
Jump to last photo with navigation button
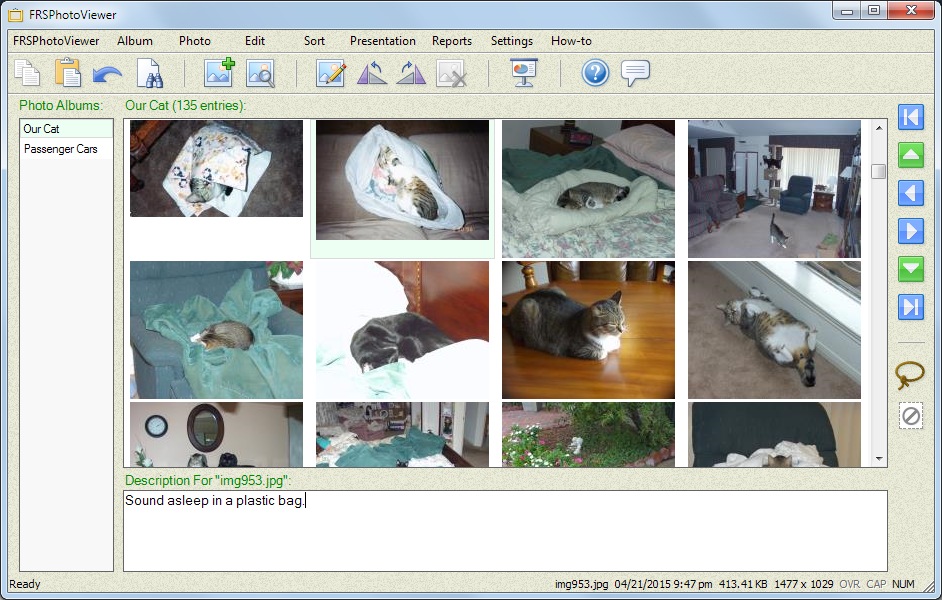coord(911,307)
